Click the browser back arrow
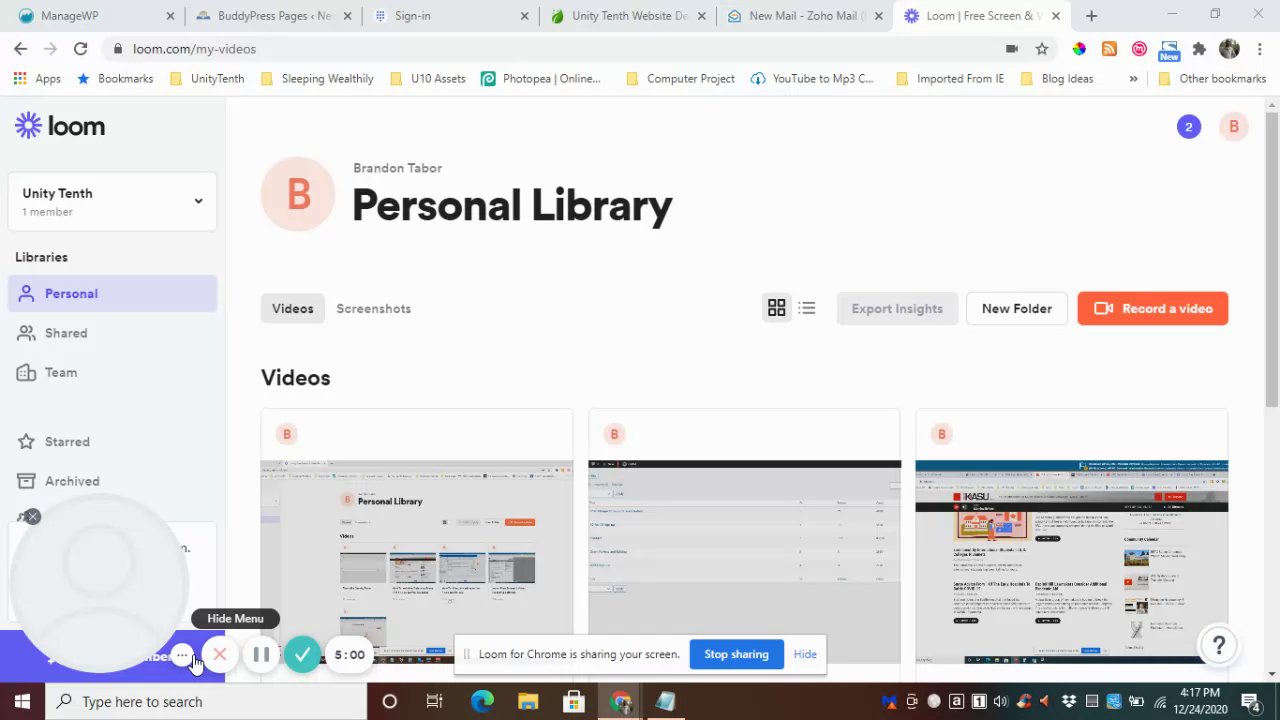This screenshot has width=1280, height=720. (x=21, y=49)
